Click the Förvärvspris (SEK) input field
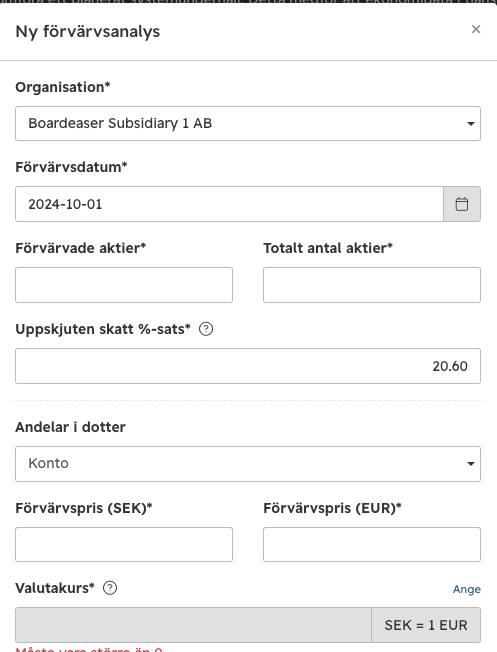The width and height of the screenshot is (497, 652). tap(124, 544)
